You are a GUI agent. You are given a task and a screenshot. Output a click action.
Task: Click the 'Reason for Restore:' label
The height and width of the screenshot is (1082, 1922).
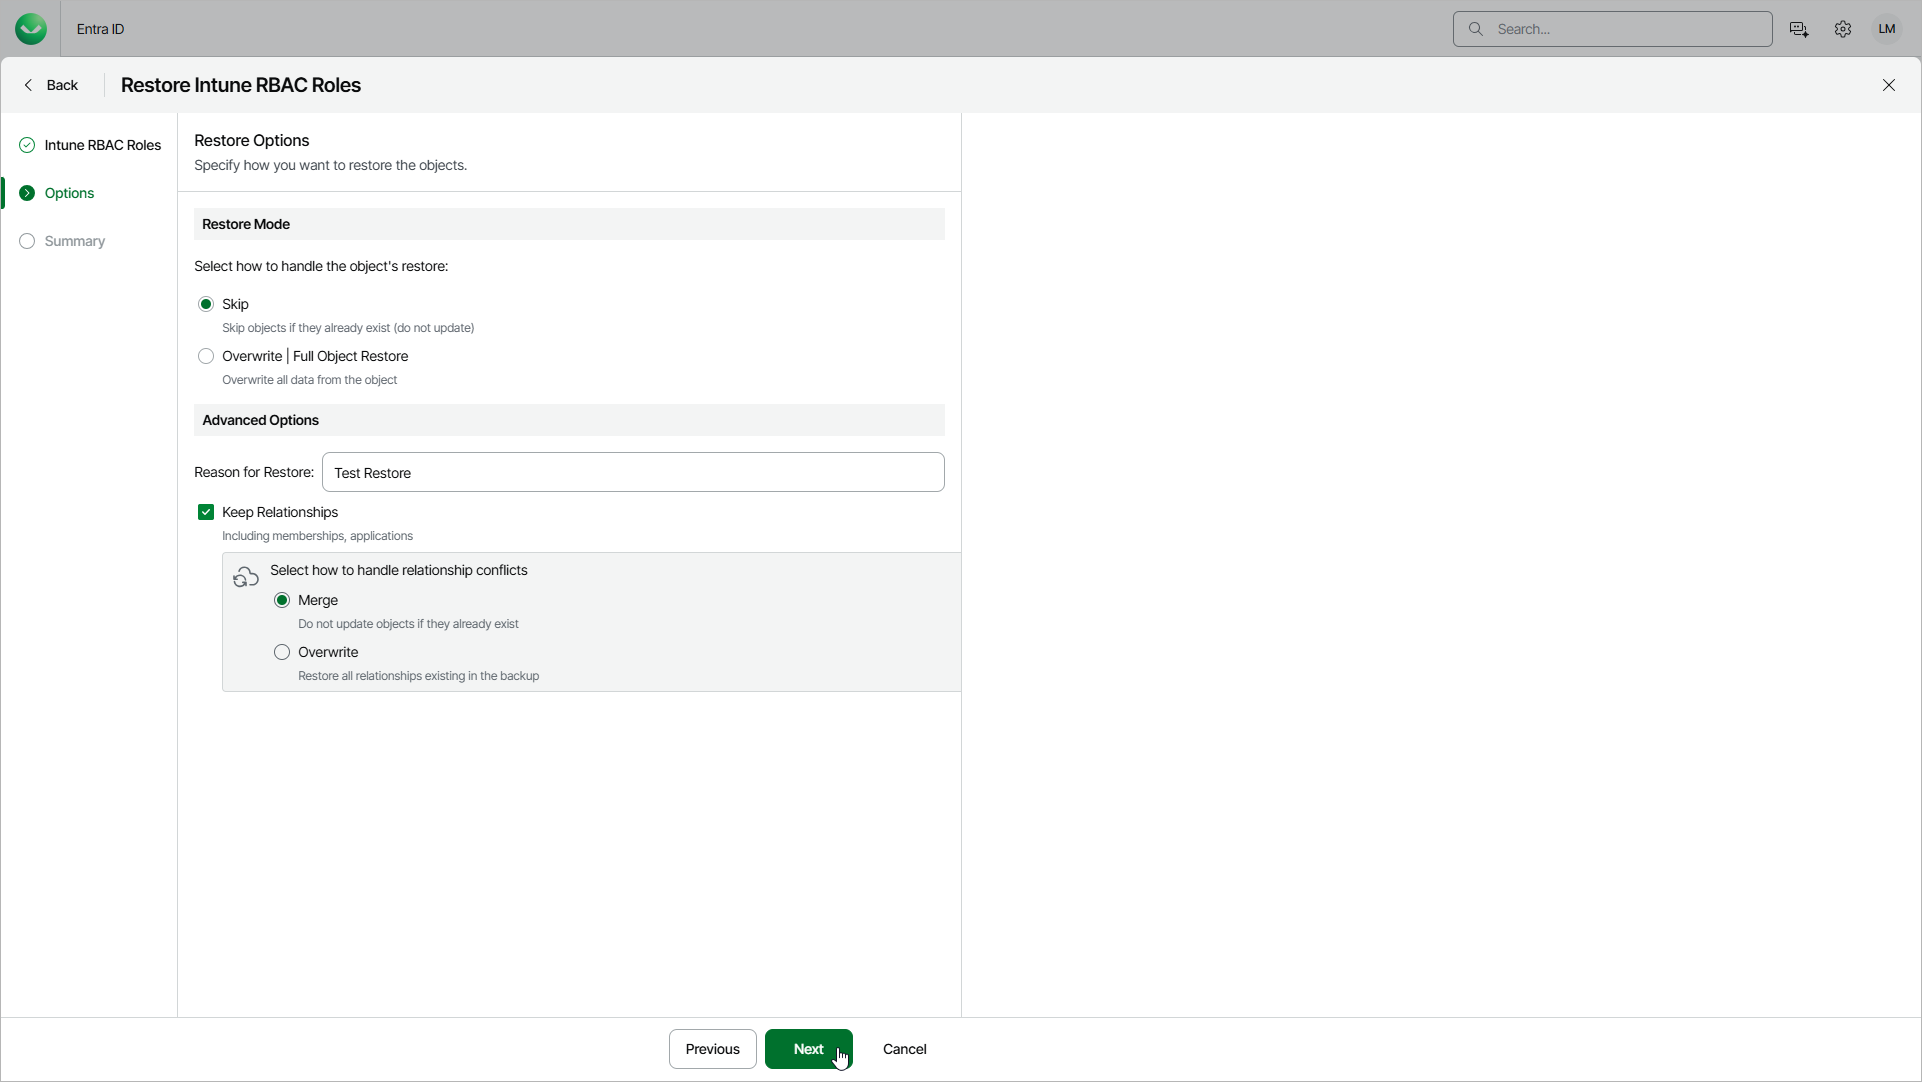point(254,472)
